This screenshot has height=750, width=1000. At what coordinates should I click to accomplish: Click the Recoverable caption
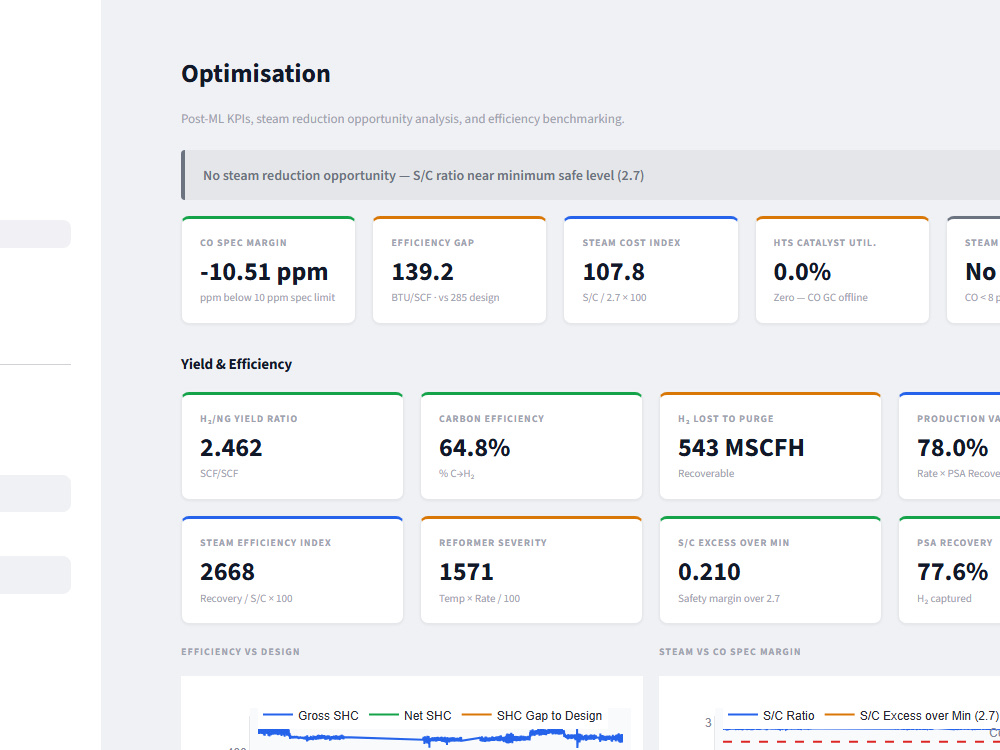706,473
